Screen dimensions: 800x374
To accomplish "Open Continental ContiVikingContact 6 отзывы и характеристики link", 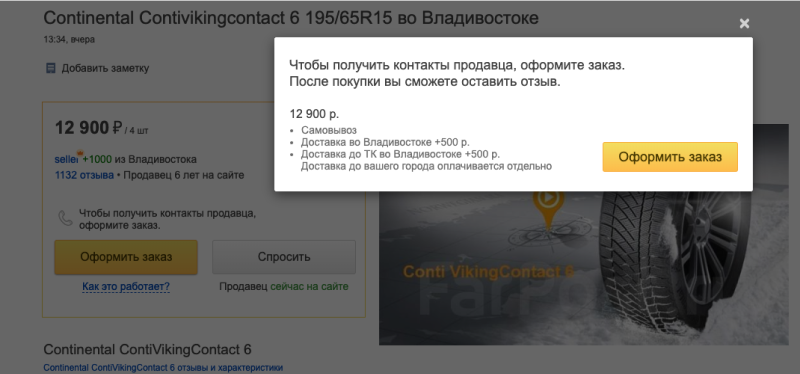I will point(163,368).
